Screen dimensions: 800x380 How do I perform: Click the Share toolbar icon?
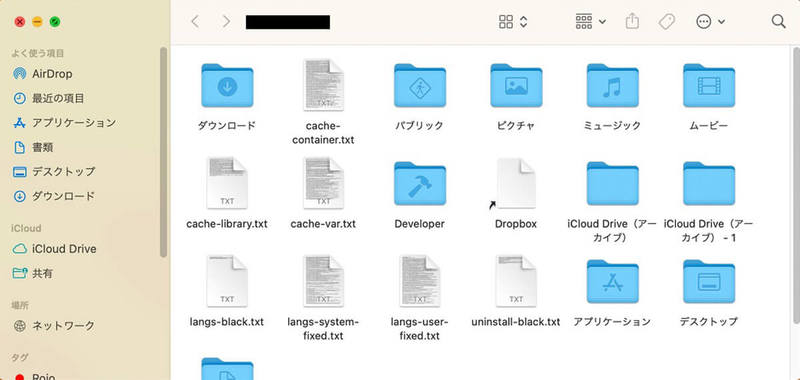(632, 21)
